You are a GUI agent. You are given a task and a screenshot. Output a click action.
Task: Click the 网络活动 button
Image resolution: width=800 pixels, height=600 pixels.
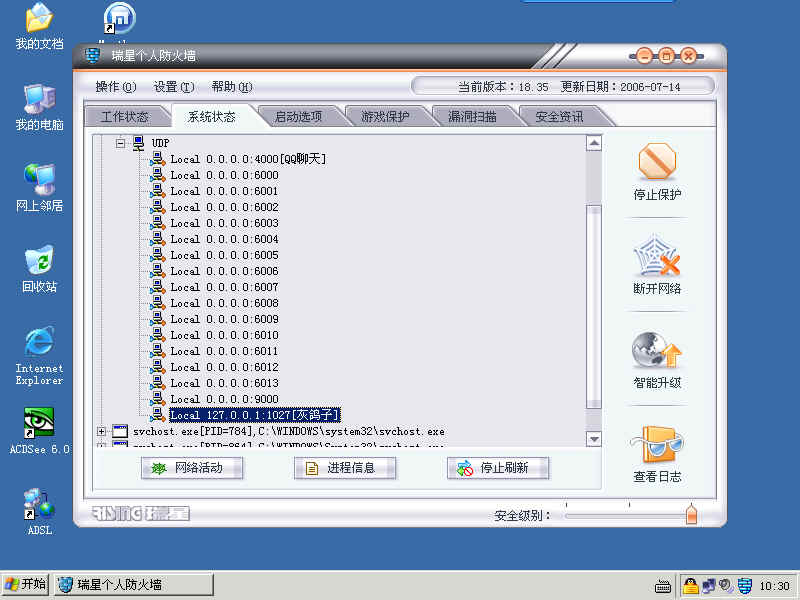pos(192,468)
